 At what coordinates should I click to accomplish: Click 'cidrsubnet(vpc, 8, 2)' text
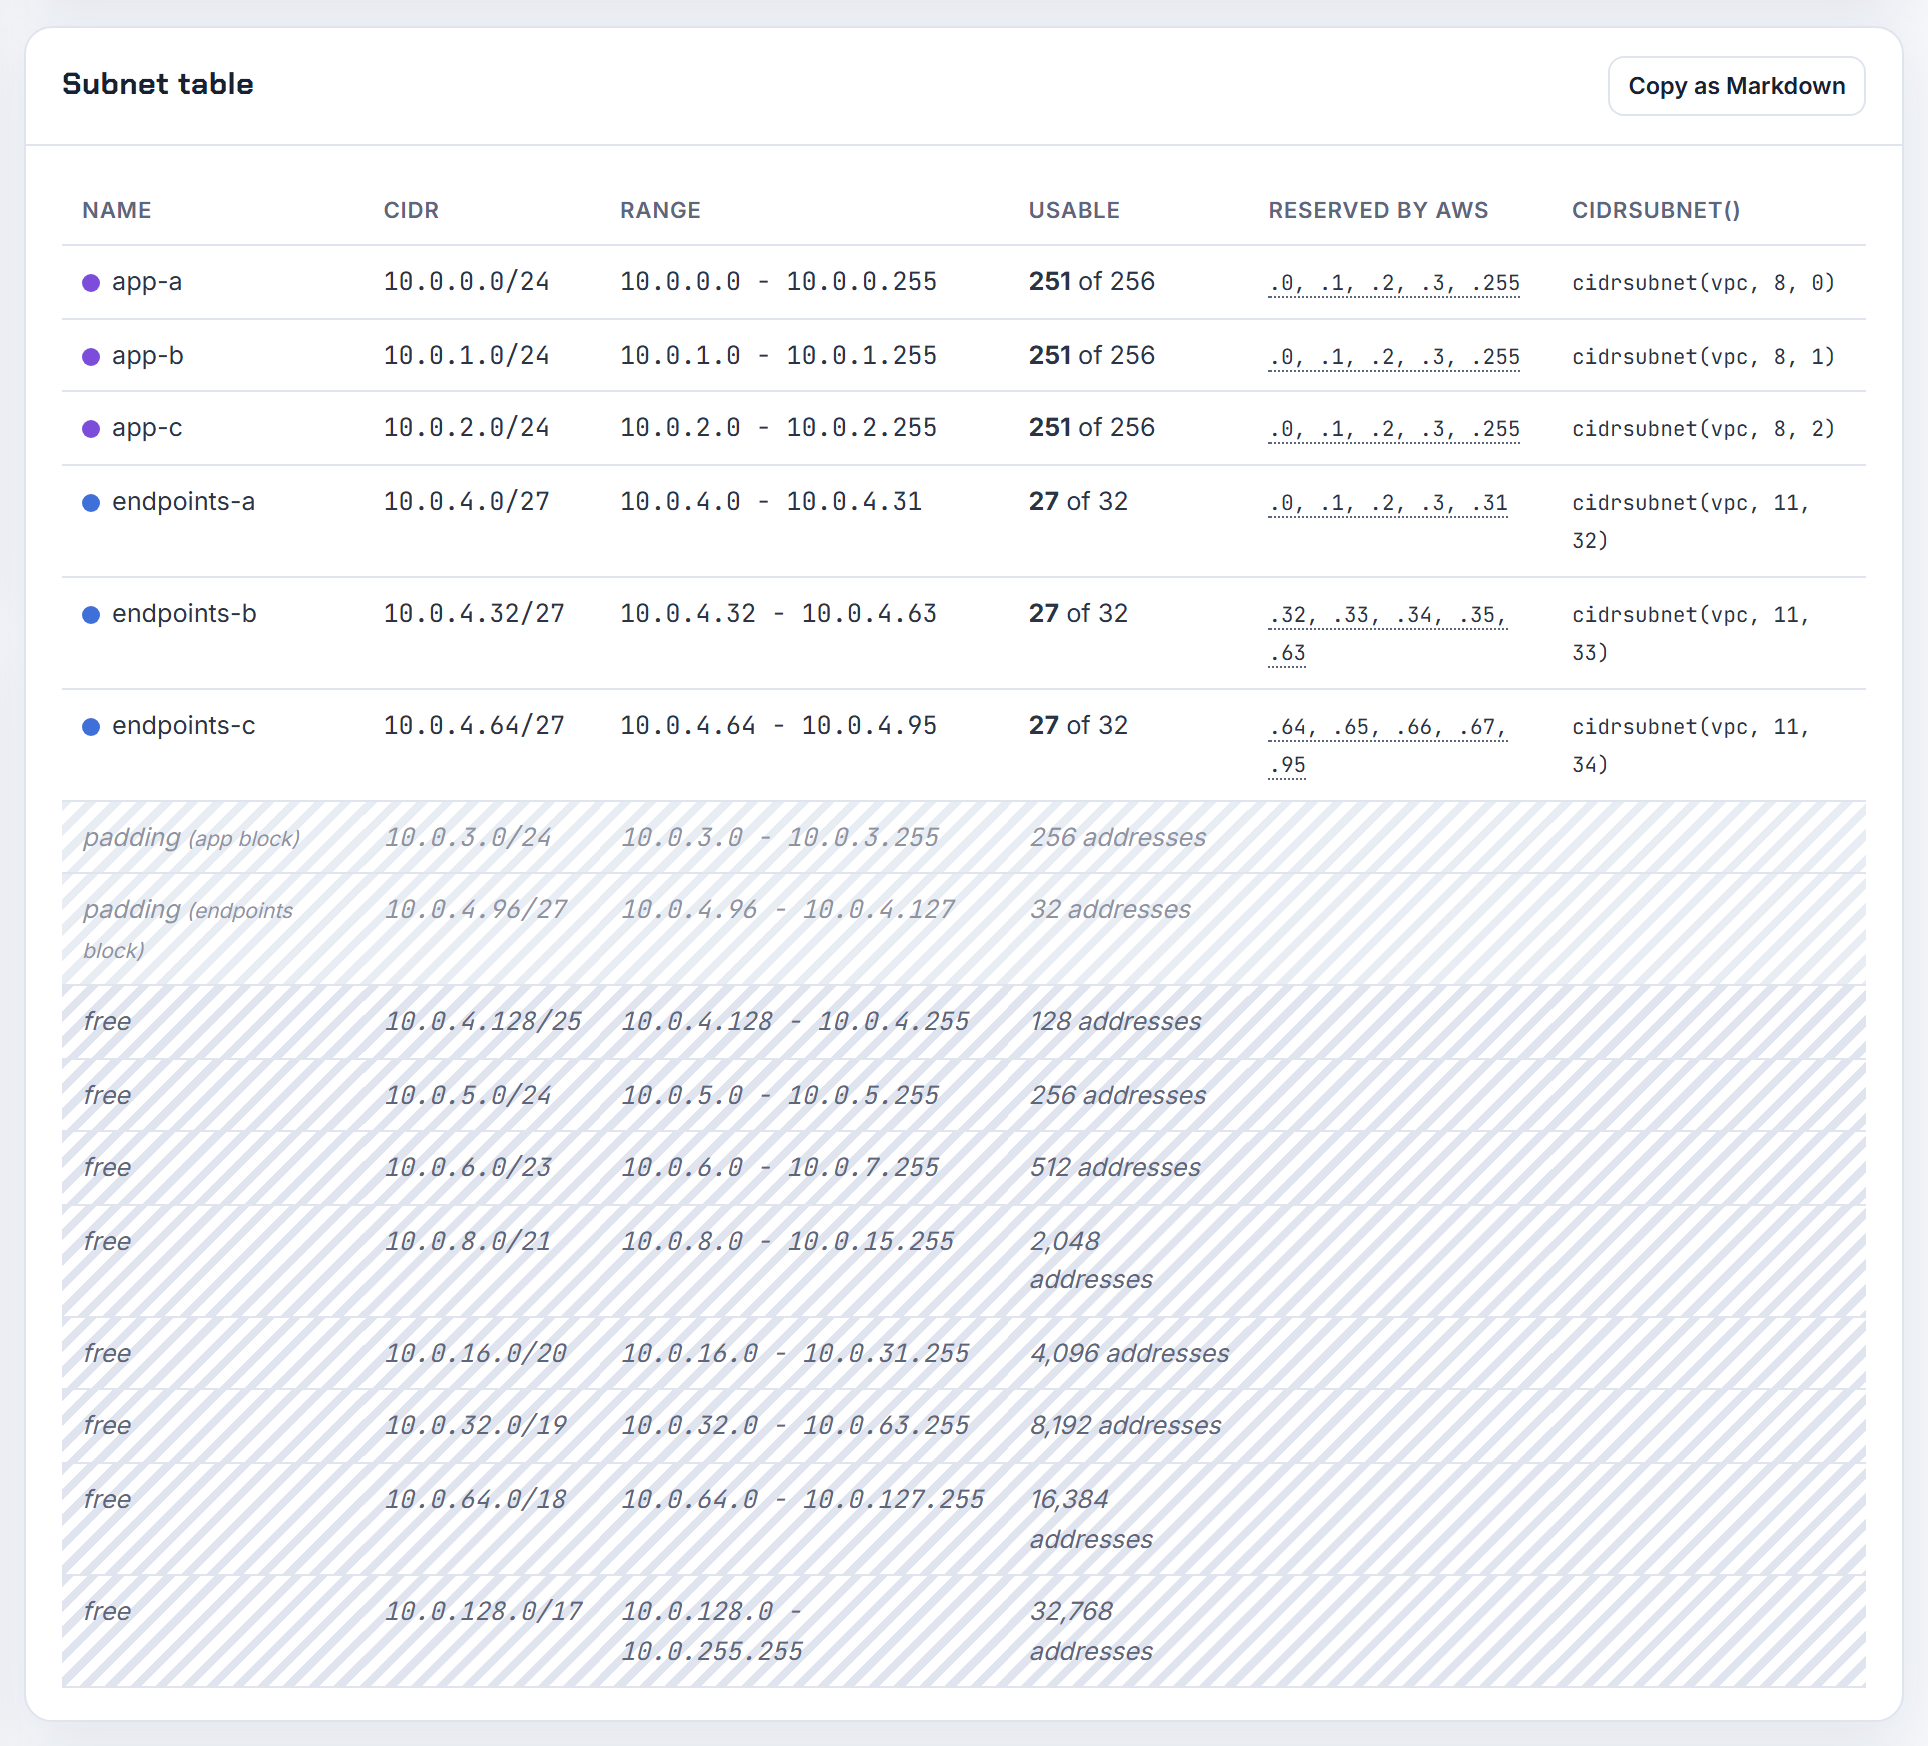(1703, 429)
